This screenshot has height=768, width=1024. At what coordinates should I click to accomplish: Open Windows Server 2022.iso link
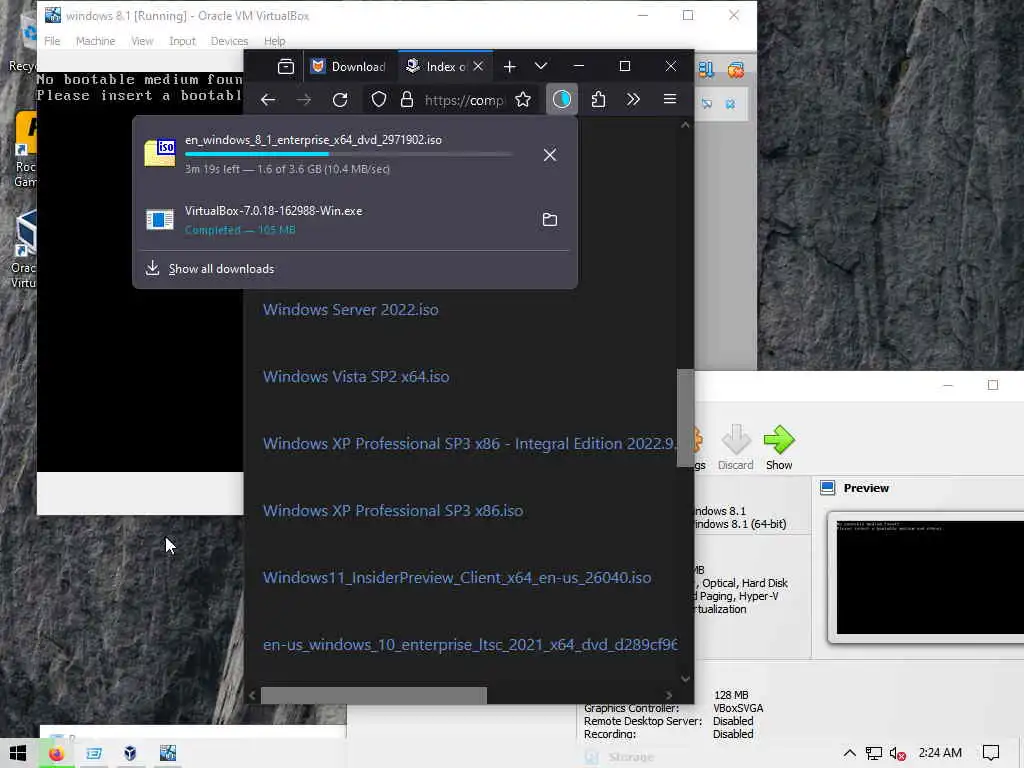(x=351, y=310)
